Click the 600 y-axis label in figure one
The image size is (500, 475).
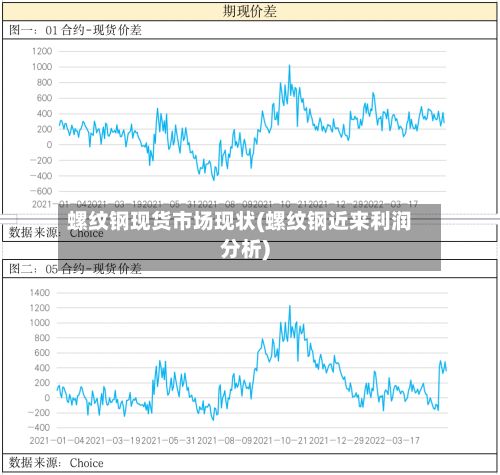[44, 98]
